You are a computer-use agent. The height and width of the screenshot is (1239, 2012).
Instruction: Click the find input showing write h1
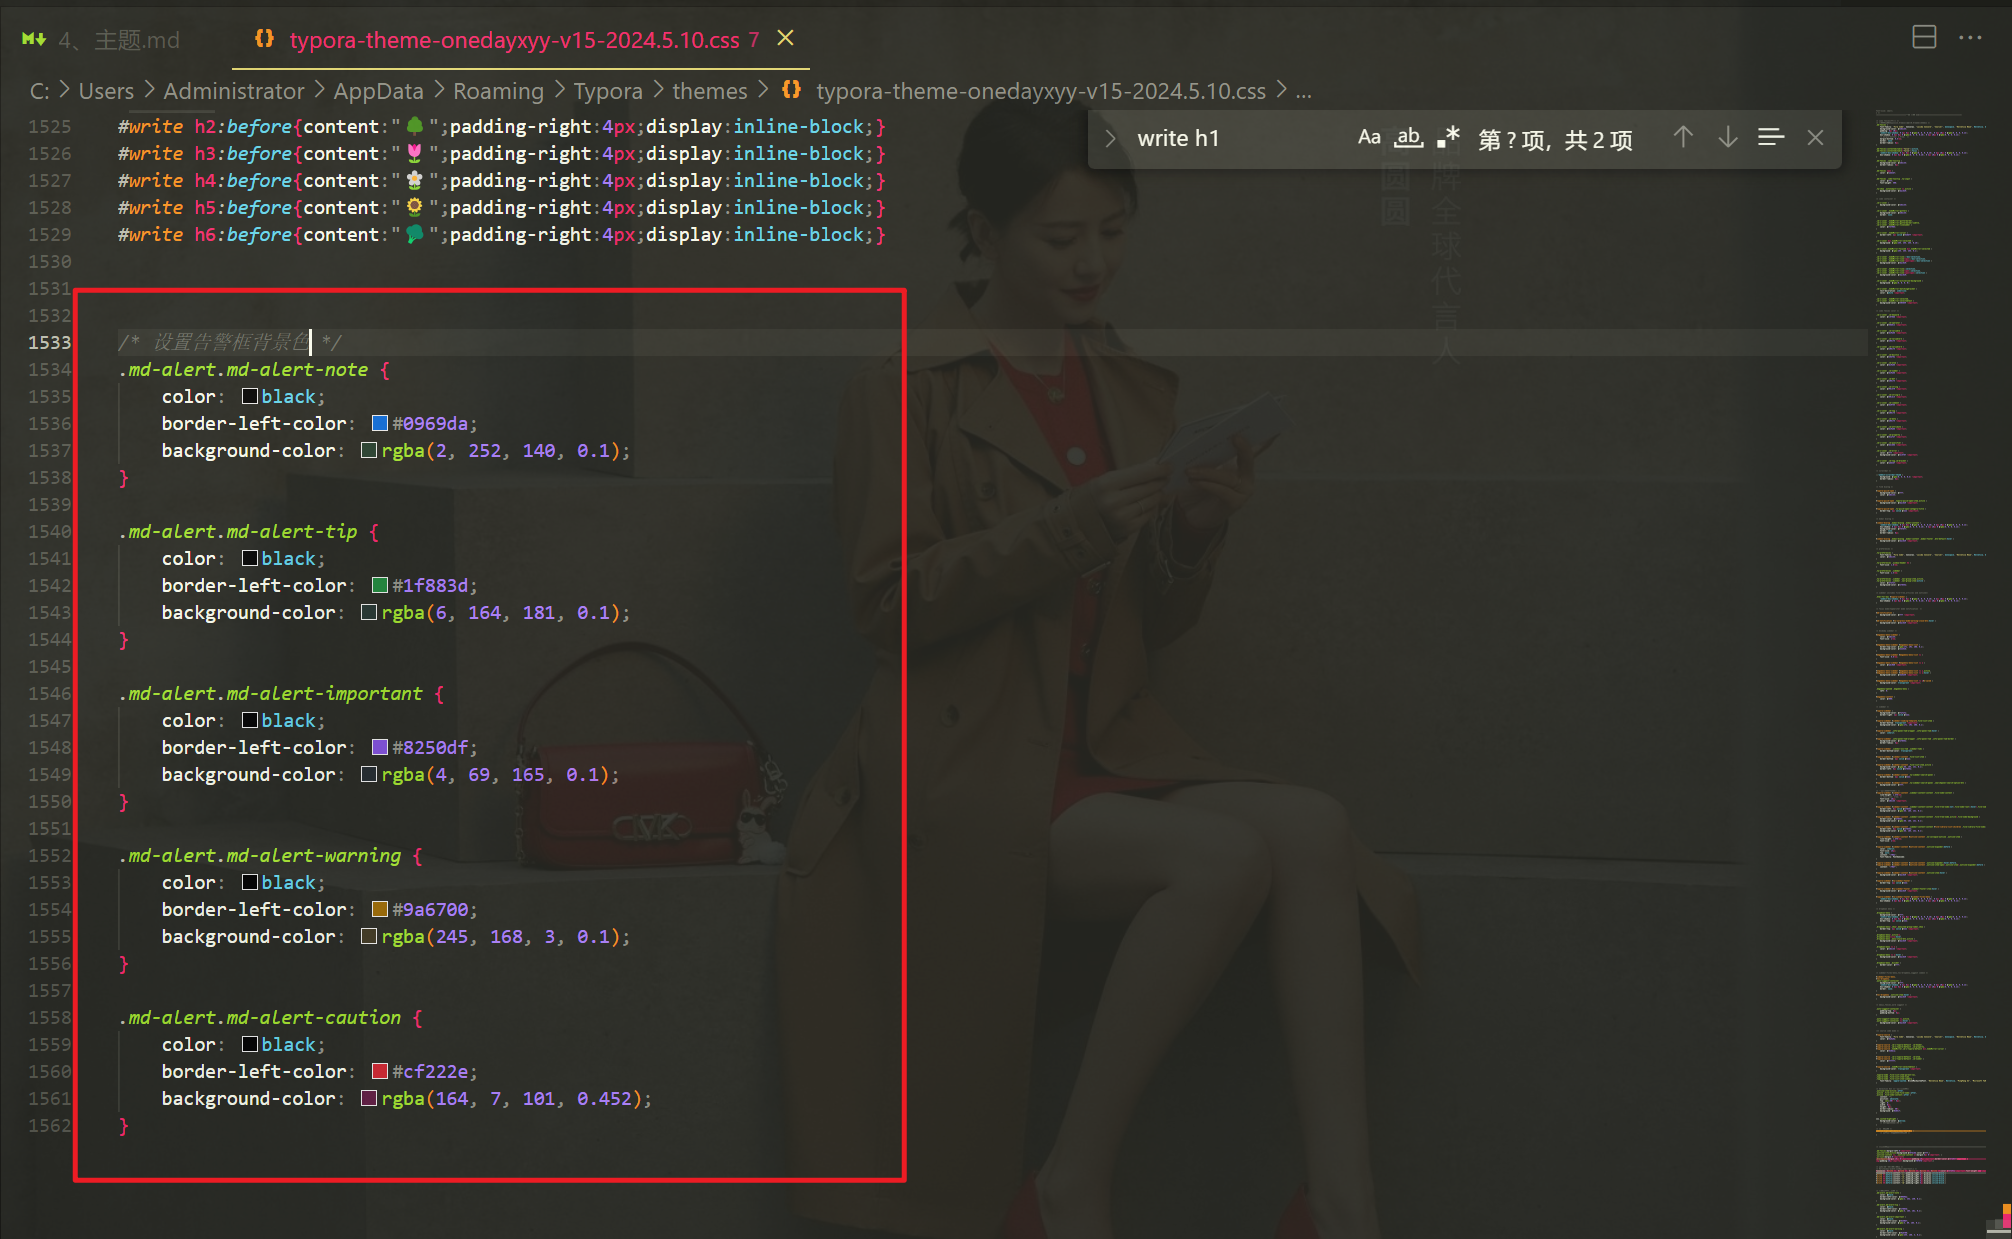pyautogui.click(x=1237, y=139)
